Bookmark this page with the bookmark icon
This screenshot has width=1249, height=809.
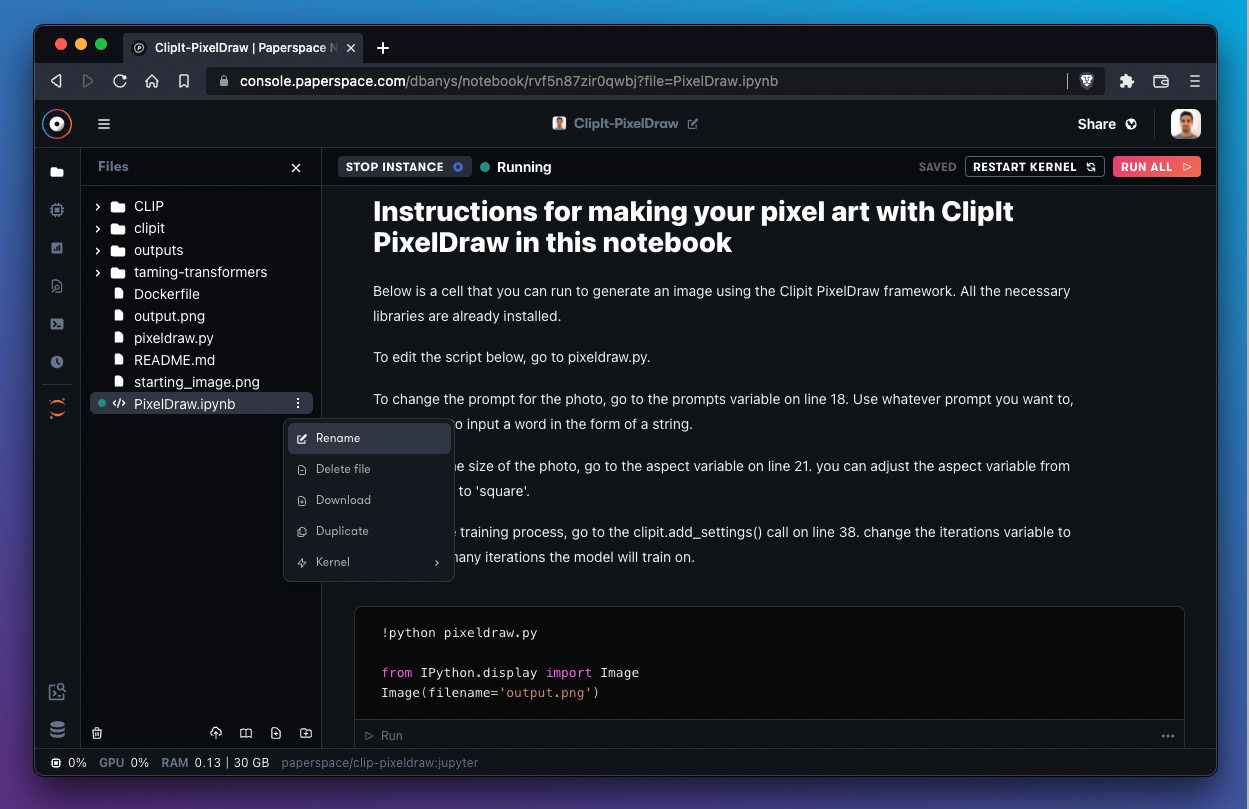click(x=184, y=81)
